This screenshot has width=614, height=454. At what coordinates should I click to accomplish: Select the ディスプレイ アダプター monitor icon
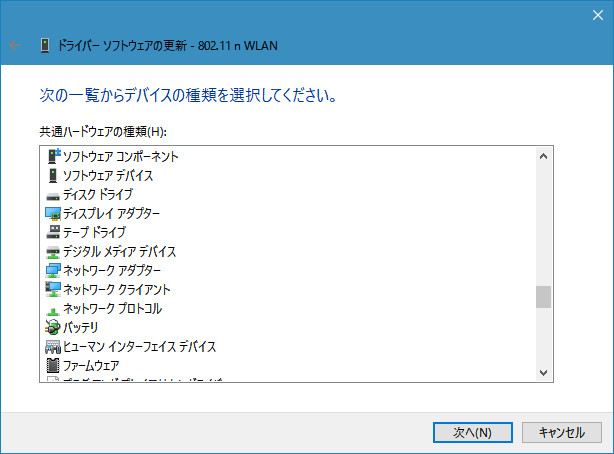pos(53,213)
